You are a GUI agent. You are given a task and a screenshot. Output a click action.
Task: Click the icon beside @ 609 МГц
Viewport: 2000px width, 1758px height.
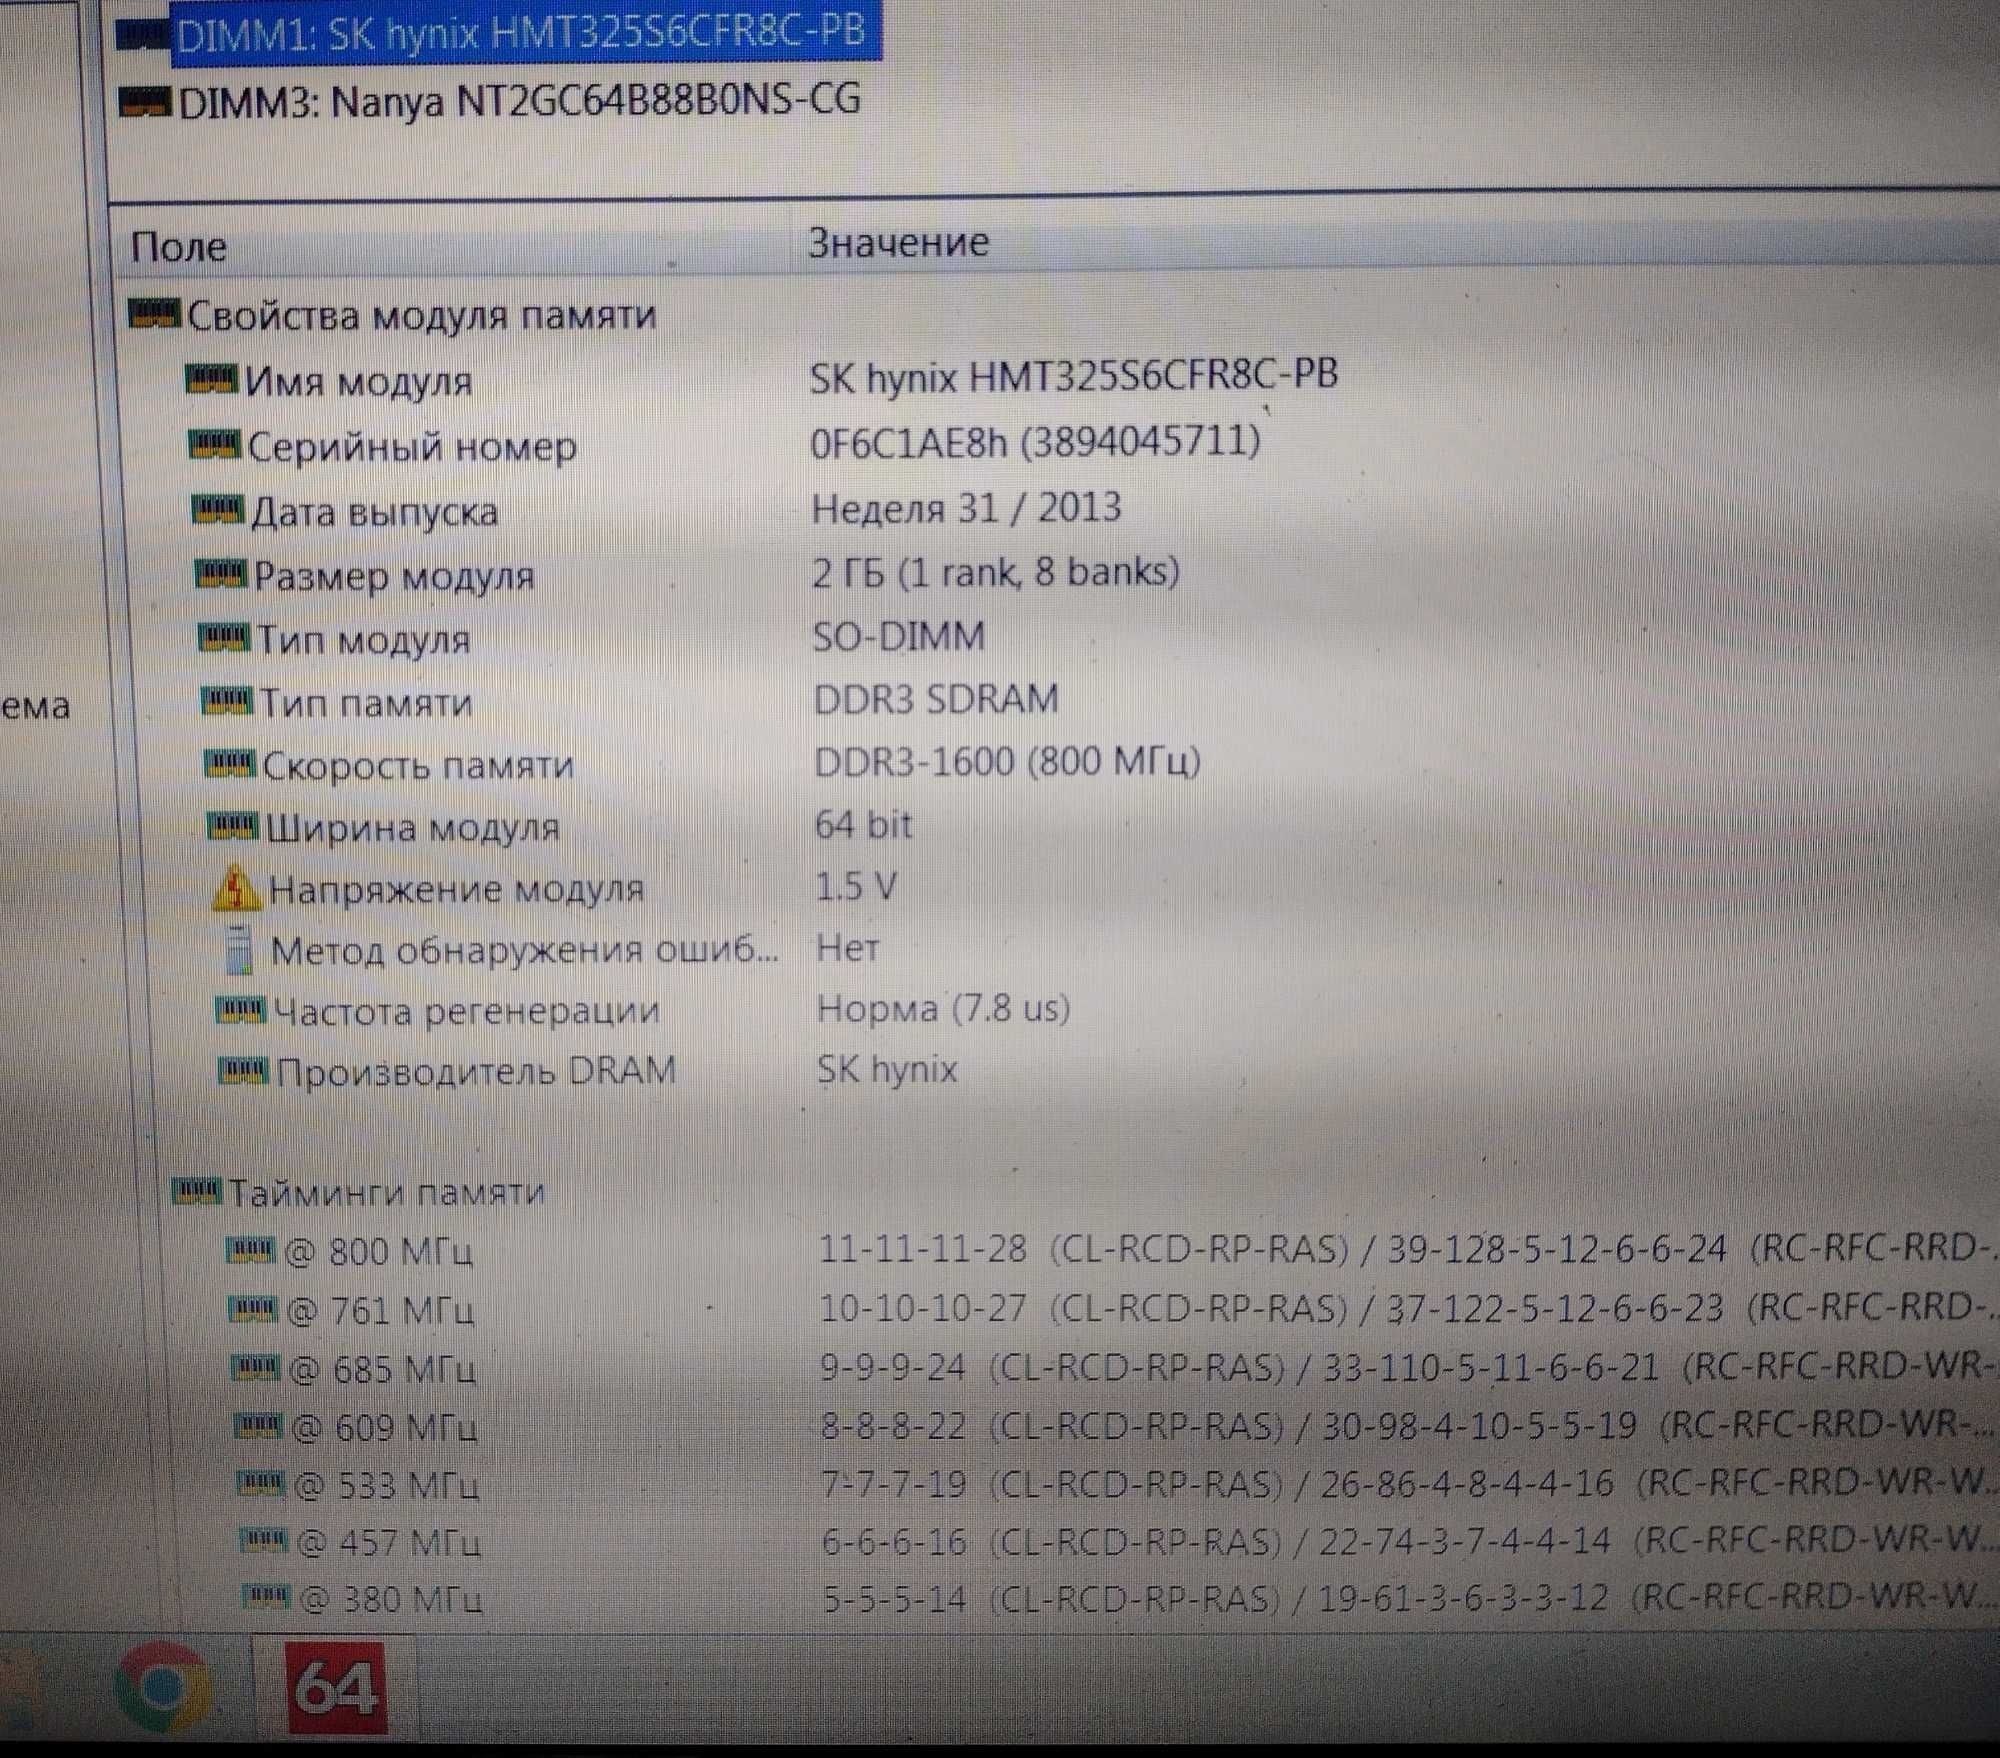click(259, 1425)
